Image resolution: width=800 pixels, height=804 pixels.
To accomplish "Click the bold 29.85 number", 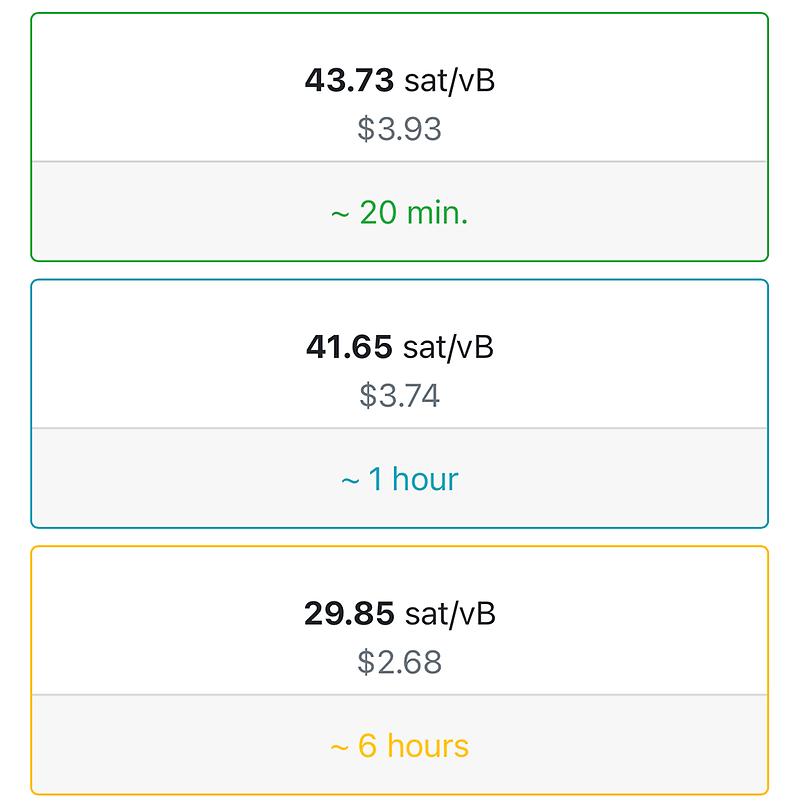I will [349, 613].
